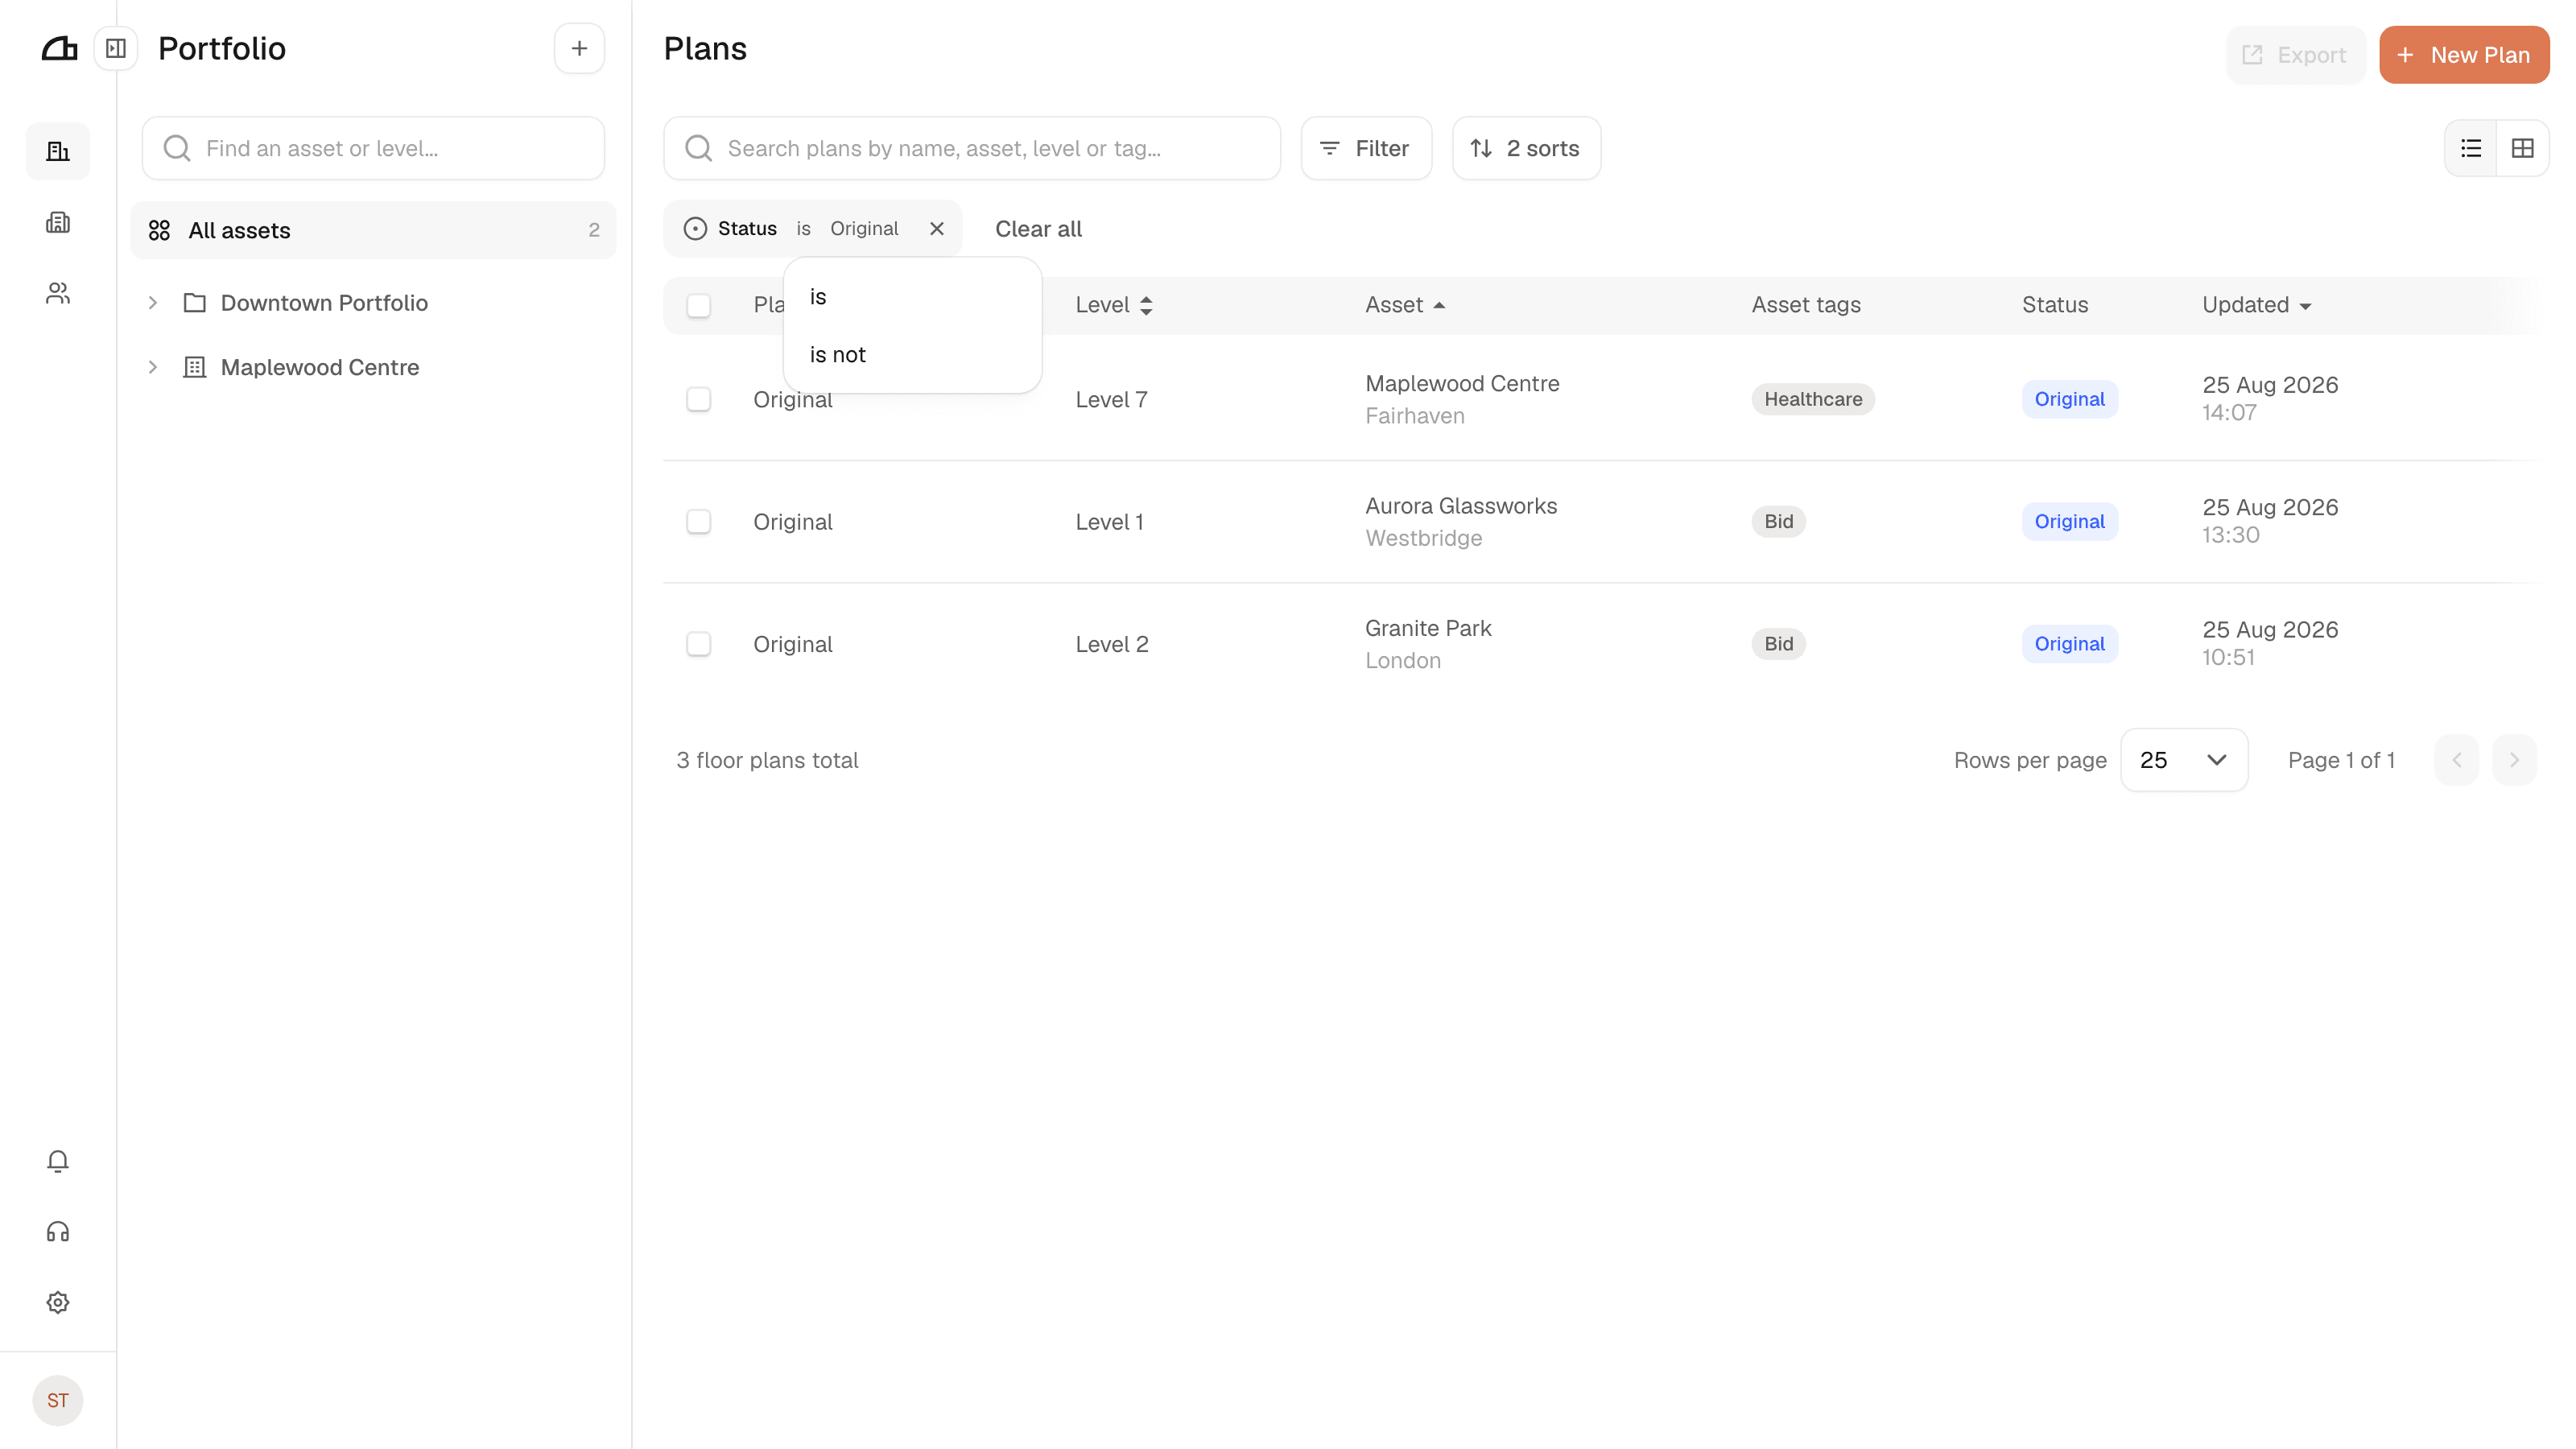Add new portfolio item with plus icon
The width and height of the screenshot is (2576, 1449).
tap(579, 48)
